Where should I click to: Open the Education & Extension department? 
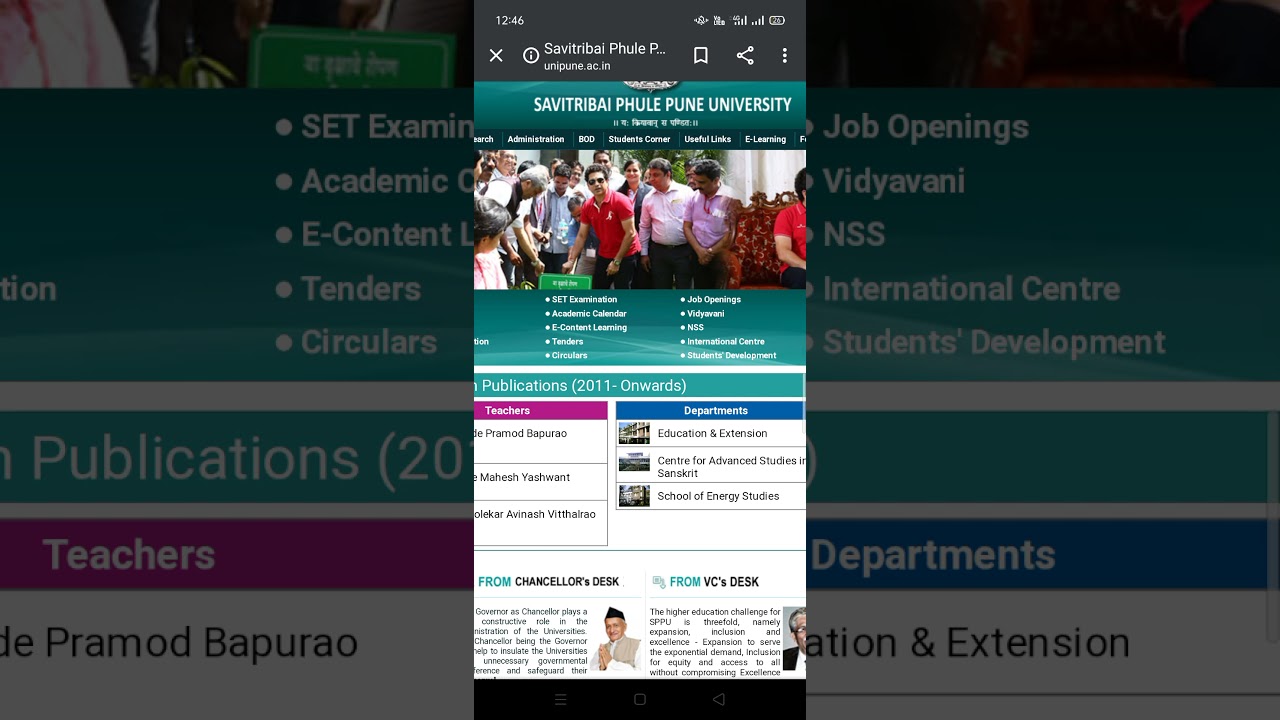(x=711, y=434)
